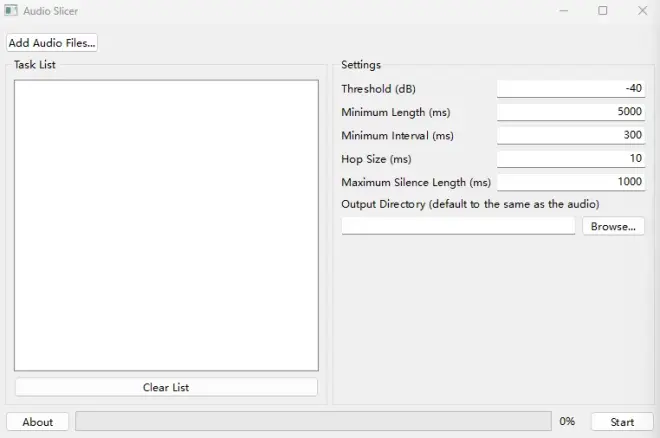Click the progress bar next to About
Image resolution: width=660 pixels, height=438 pixels.
tap(313, 421)
